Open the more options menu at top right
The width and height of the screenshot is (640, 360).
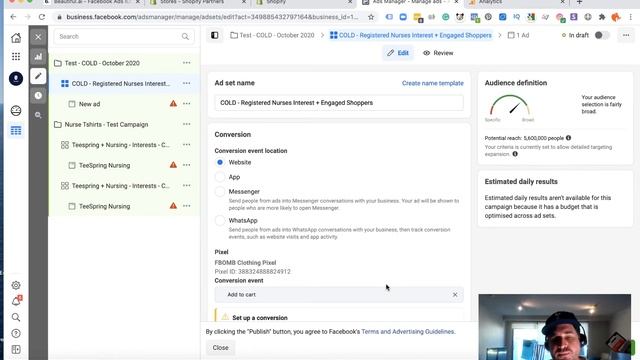(626, 36)
